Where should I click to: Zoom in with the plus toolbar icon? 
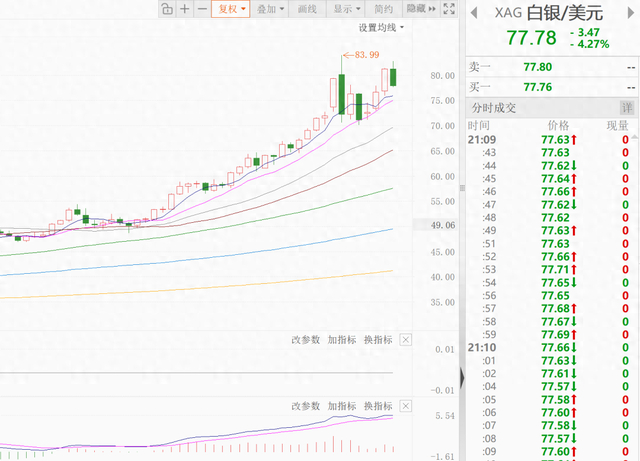(x=184, y=9)
